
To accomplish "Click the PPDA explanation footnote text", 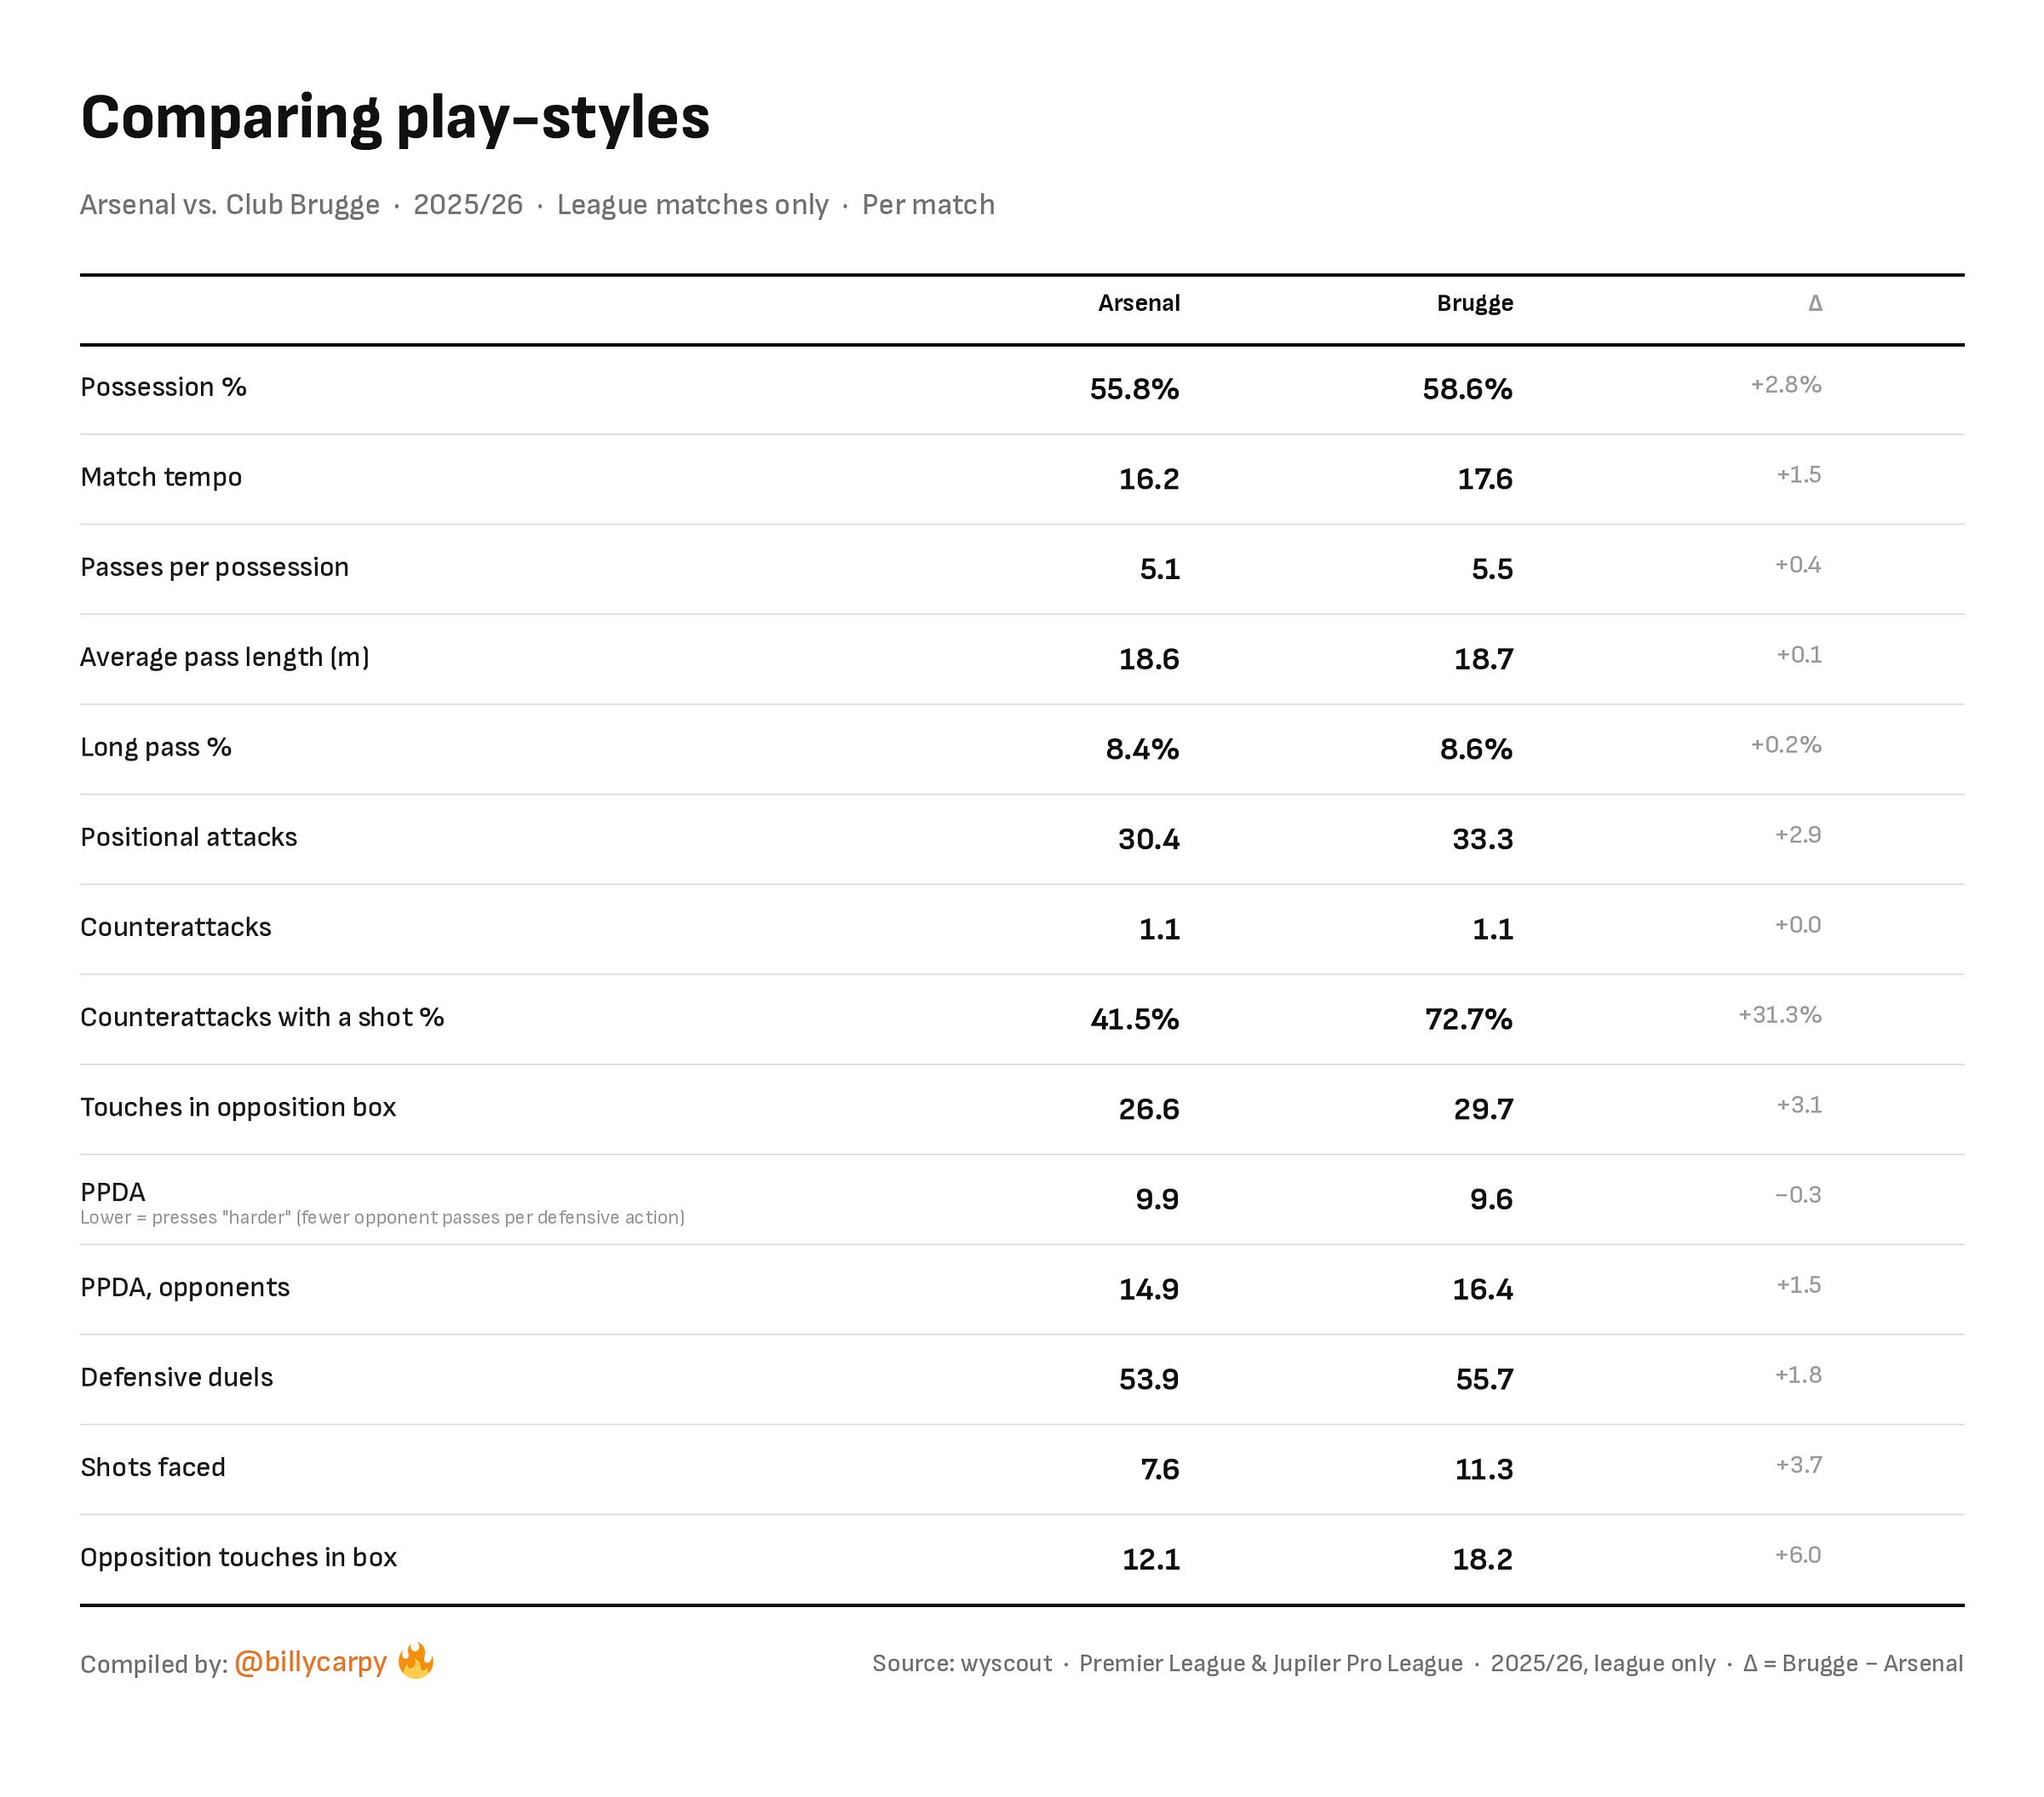I will pyautogui.click(x=382, y=1217).
